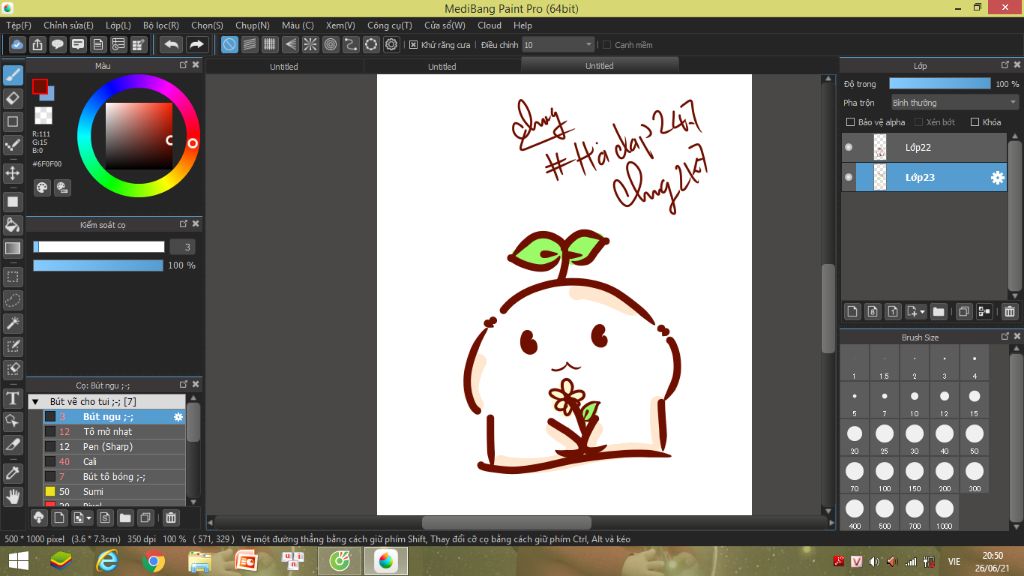
Task: Open Chỉnh sửa(E) menu
Action: pos(68,25)
